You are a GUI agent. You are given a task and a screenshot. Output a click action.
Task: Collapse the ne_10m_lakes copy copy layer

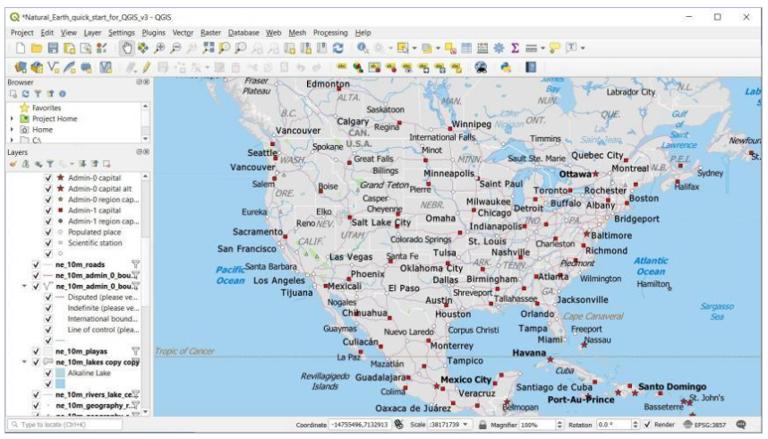pos(24,362)
